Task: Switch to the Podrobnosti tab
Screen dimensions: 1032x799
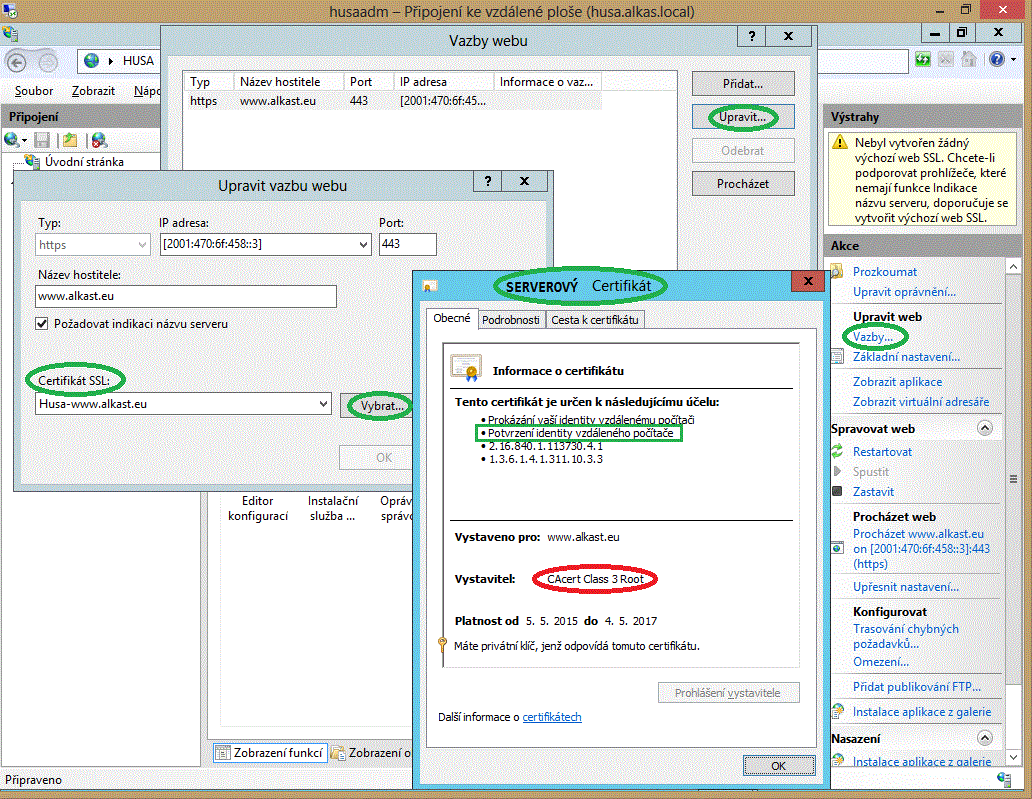Action: click(510, 320)
